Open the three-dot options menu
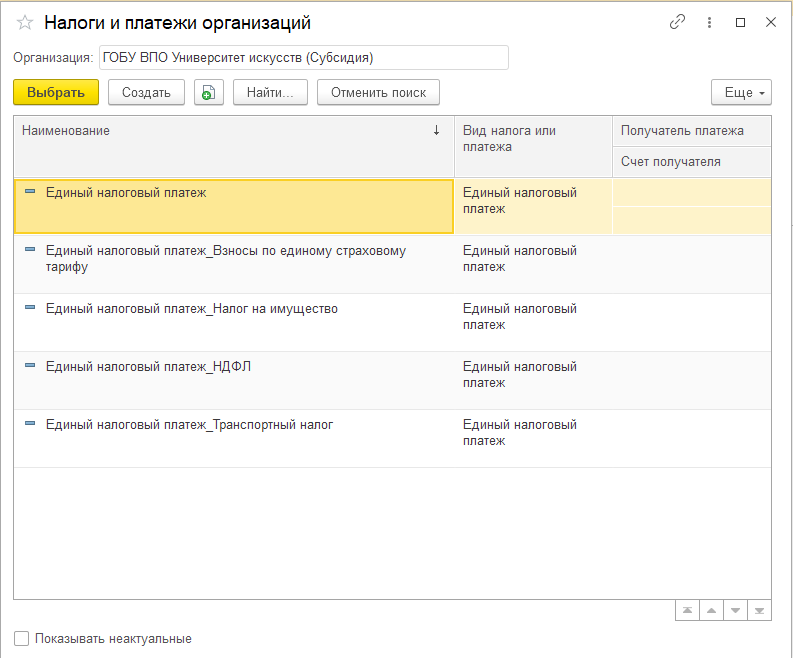This screenshot has height=658, width=793. pyautogui.click(x=710, y=22)
